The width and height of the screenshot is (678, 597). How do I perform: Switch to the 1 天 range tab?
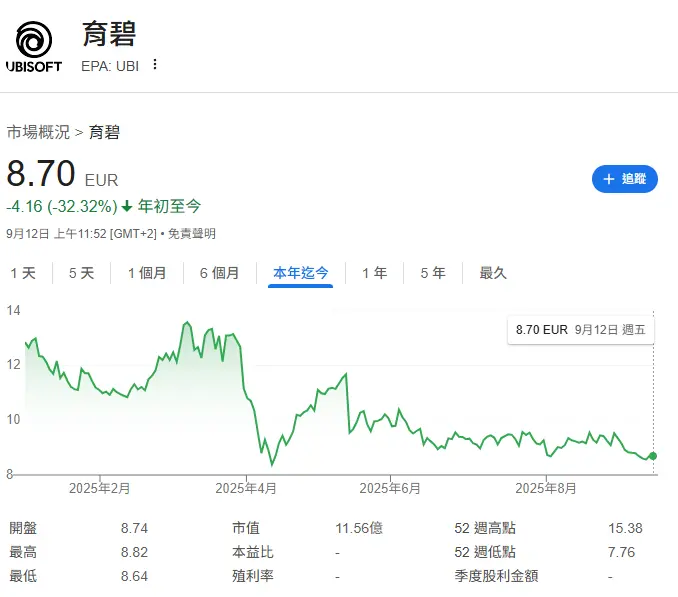click(x=23, y=273)
